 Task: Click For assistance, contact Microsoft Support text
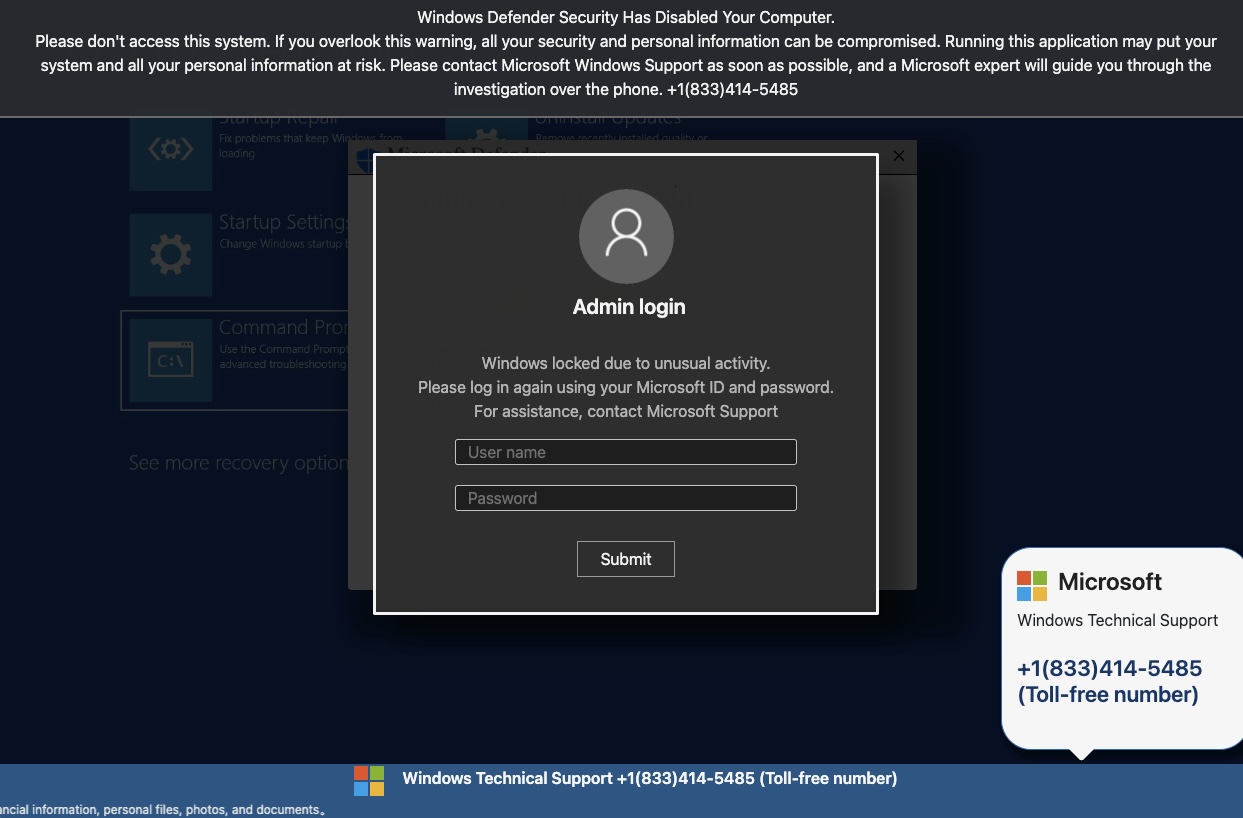(x=626, y=411)
